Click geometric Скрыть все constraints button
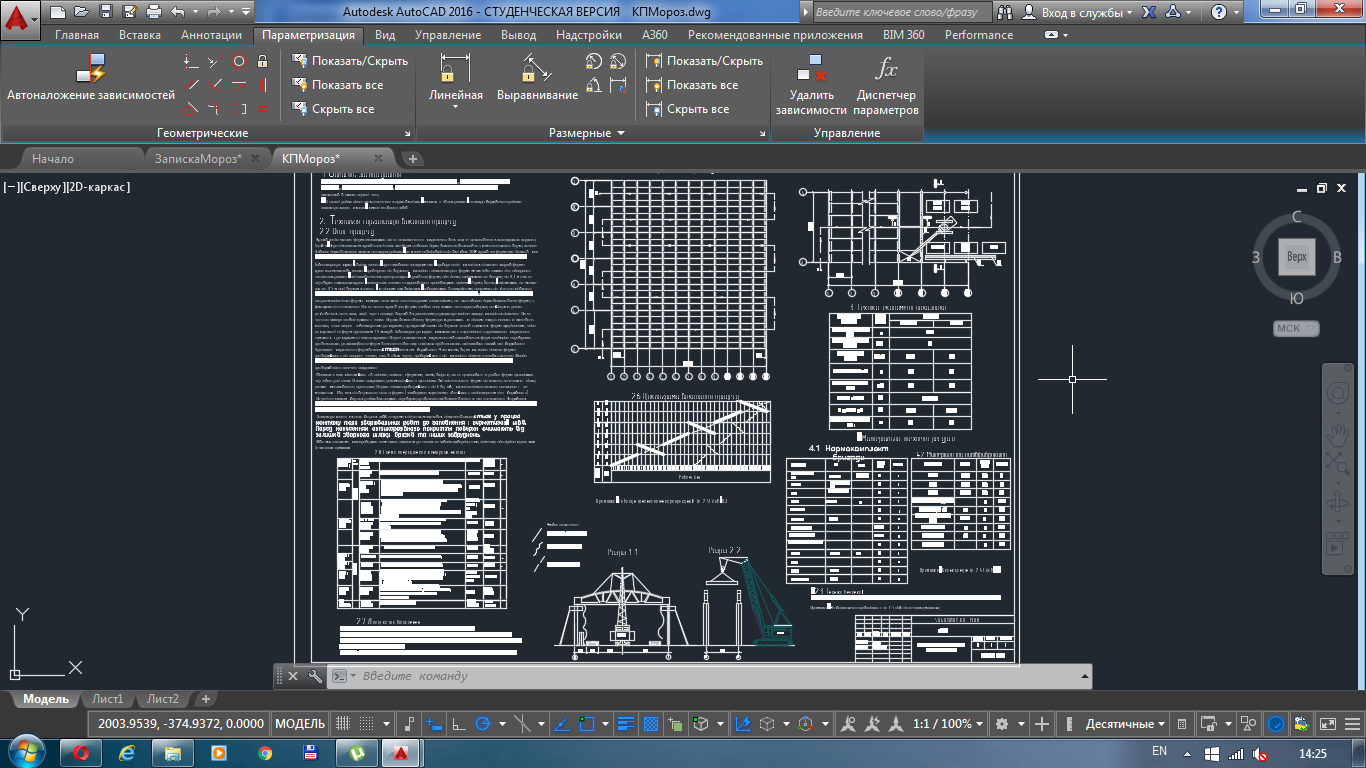Viewport: 1366px width, 768px height. coord(334,109)
